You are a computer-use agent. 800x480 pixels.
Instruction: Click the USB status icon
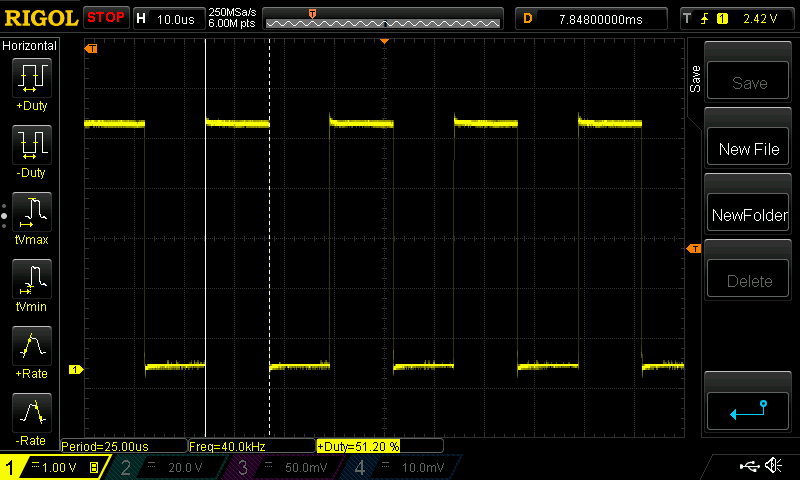tap(749, 466)
